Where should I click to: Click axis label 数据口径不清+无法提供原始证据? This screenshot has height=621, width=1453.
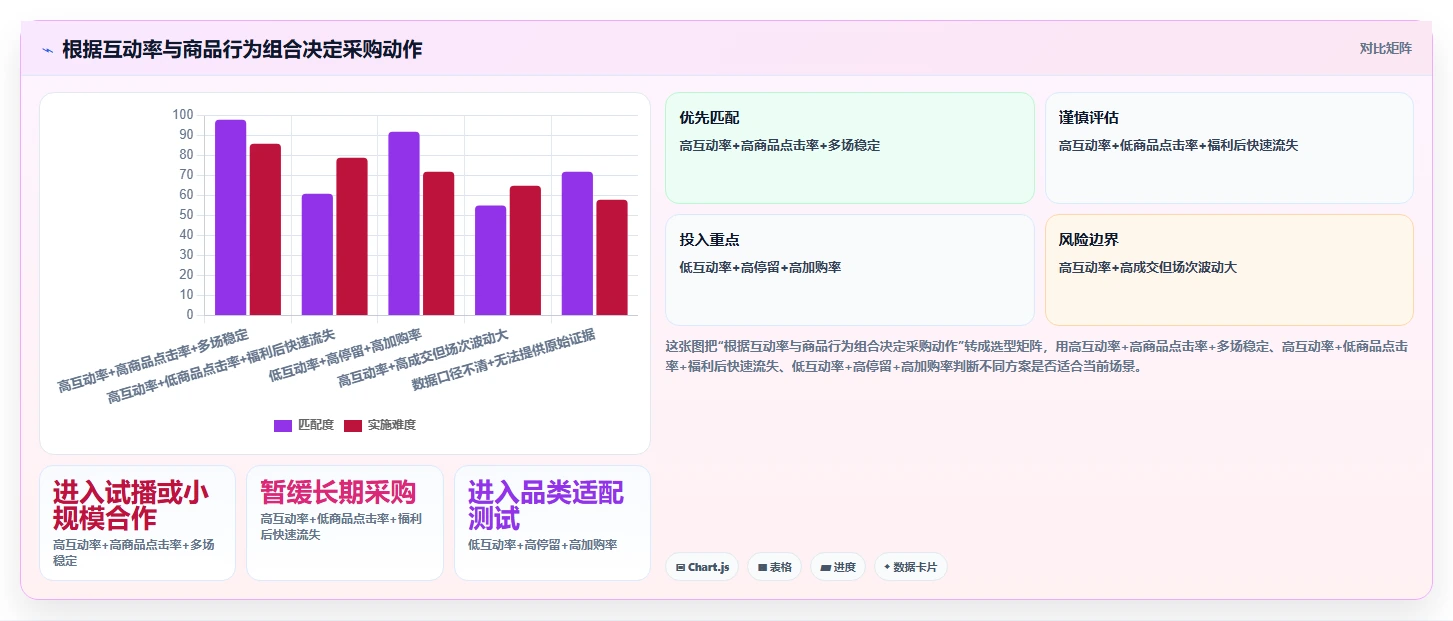[503, 361]
